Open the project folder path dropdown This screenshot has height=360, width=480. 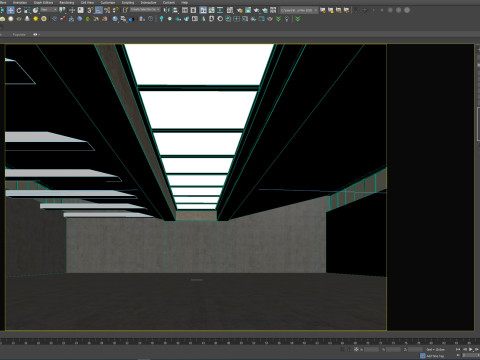298,10
